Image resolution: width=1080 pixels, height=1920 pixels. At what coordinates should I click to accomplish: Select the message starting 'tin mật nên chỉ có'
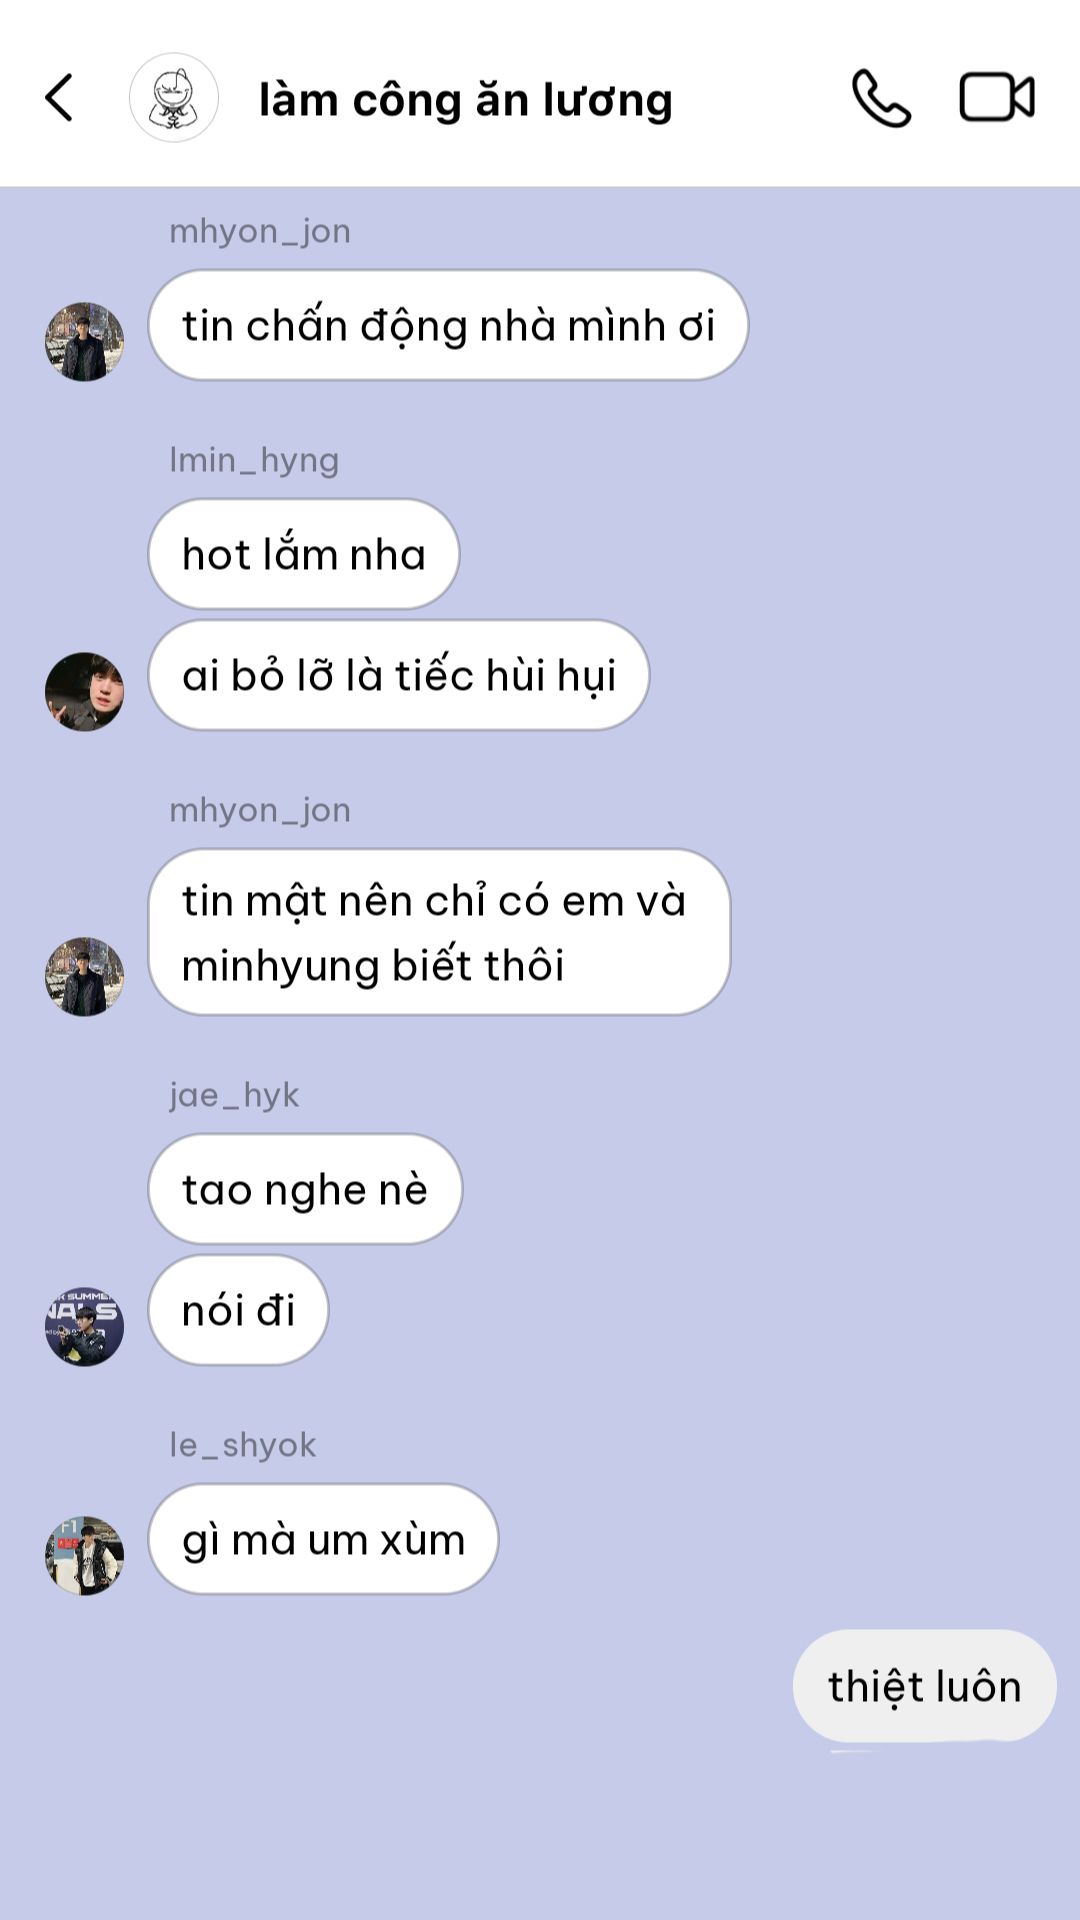point(439,932)
